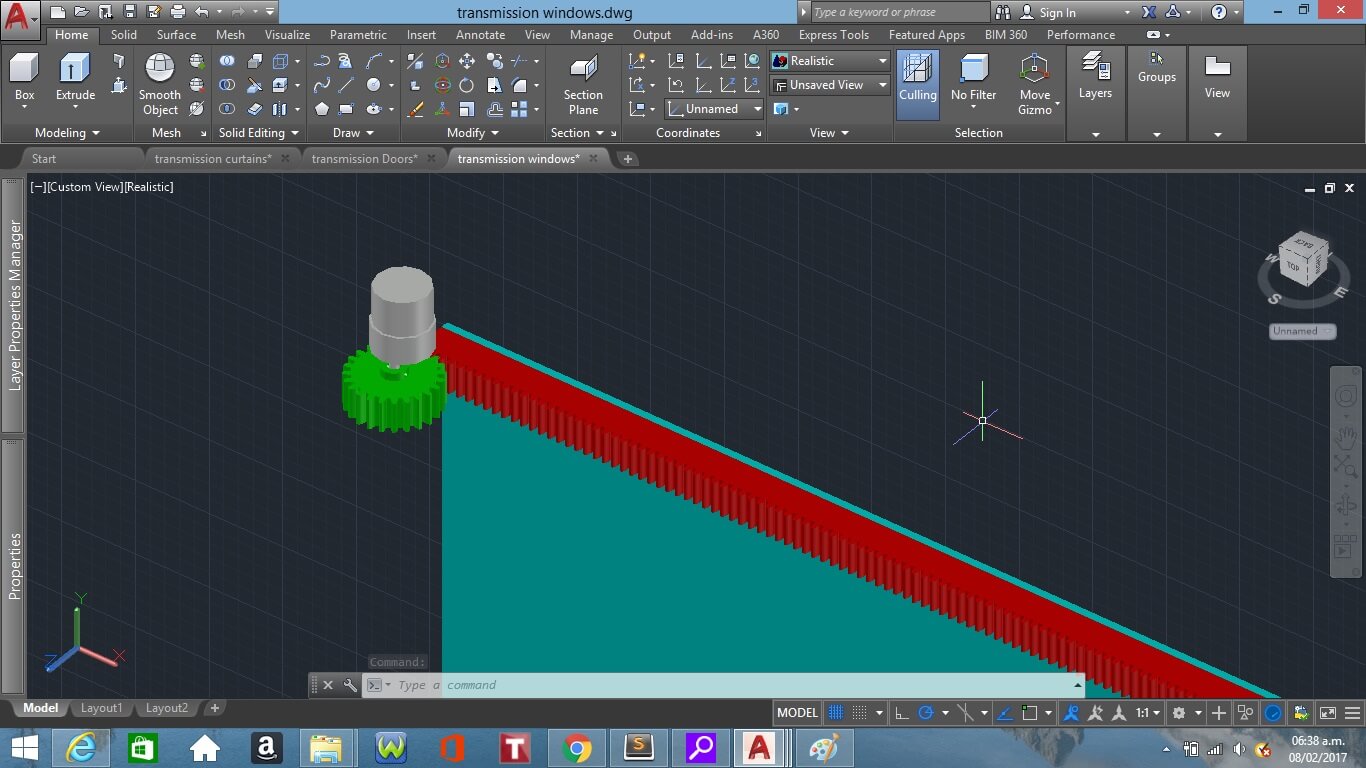Click the Move modify tool
The image size is (1366, 768).
tap(467, 61)
